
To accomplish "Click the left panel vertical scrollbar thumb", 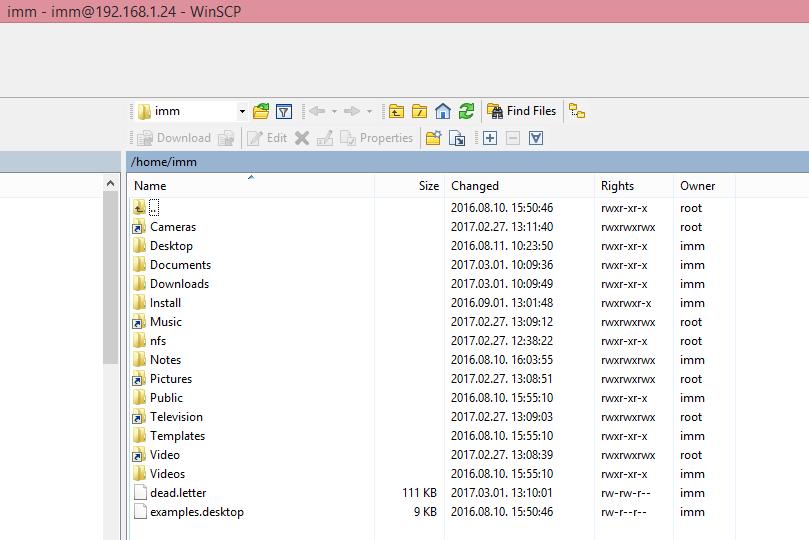I will coord(110,277).
